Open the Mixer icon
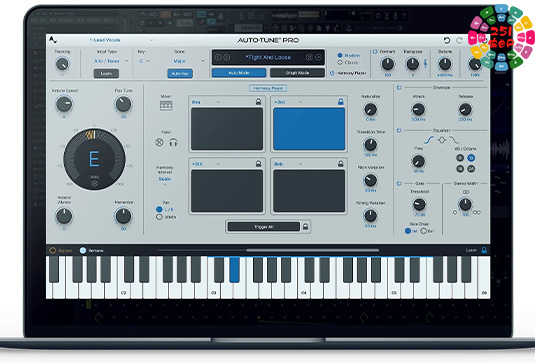535x363 pixels. coord(166,105)
